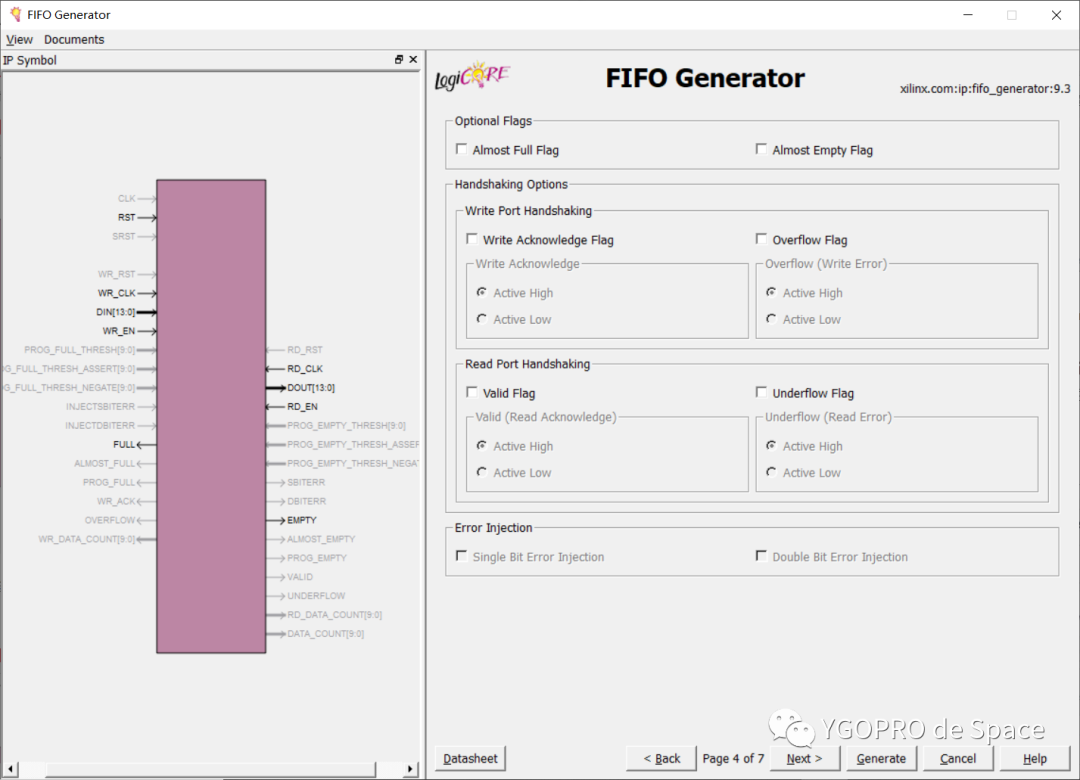Click the WR_ACK port label
The width and height of the screenshot is (1080, 780).
[x=116, y=501]
